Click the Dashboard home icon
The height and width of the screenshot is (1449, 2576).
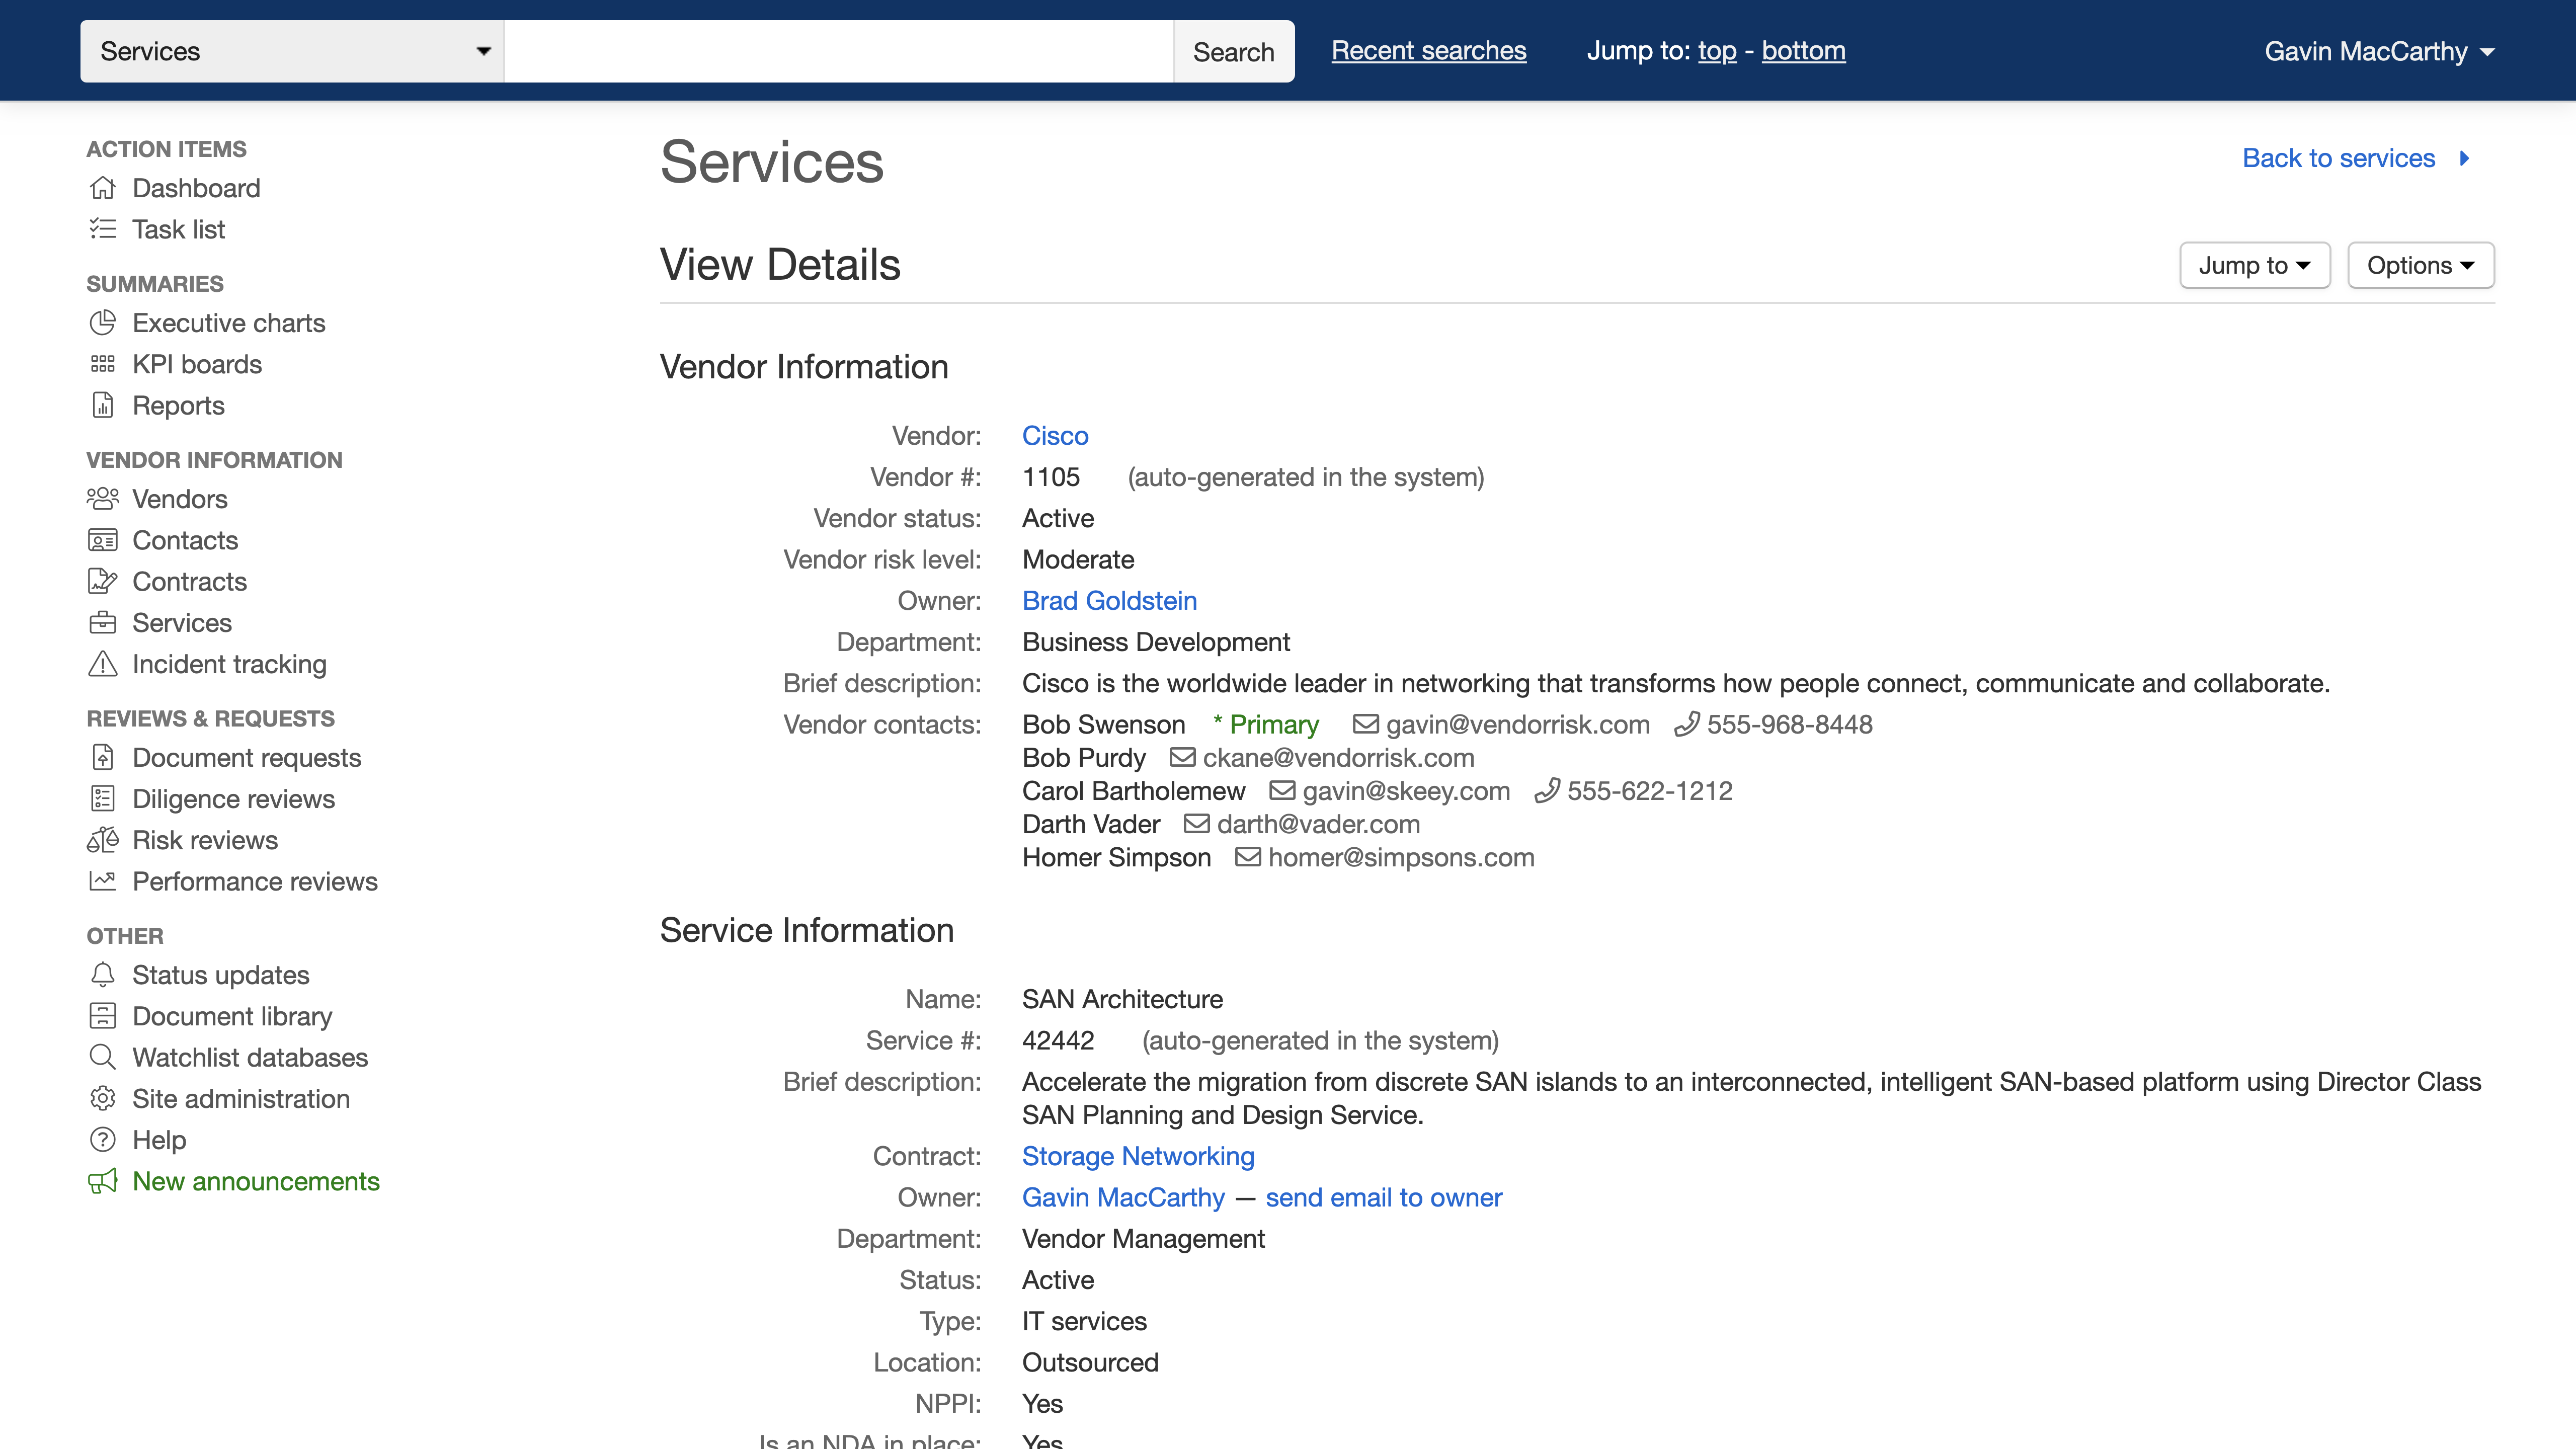102,188
